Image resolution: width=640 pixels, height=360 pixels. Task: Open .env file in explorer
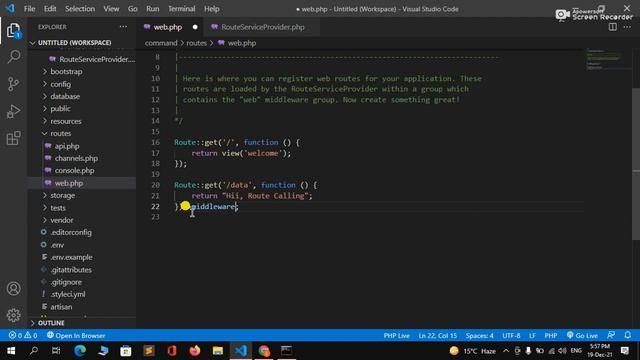point(57,245)
